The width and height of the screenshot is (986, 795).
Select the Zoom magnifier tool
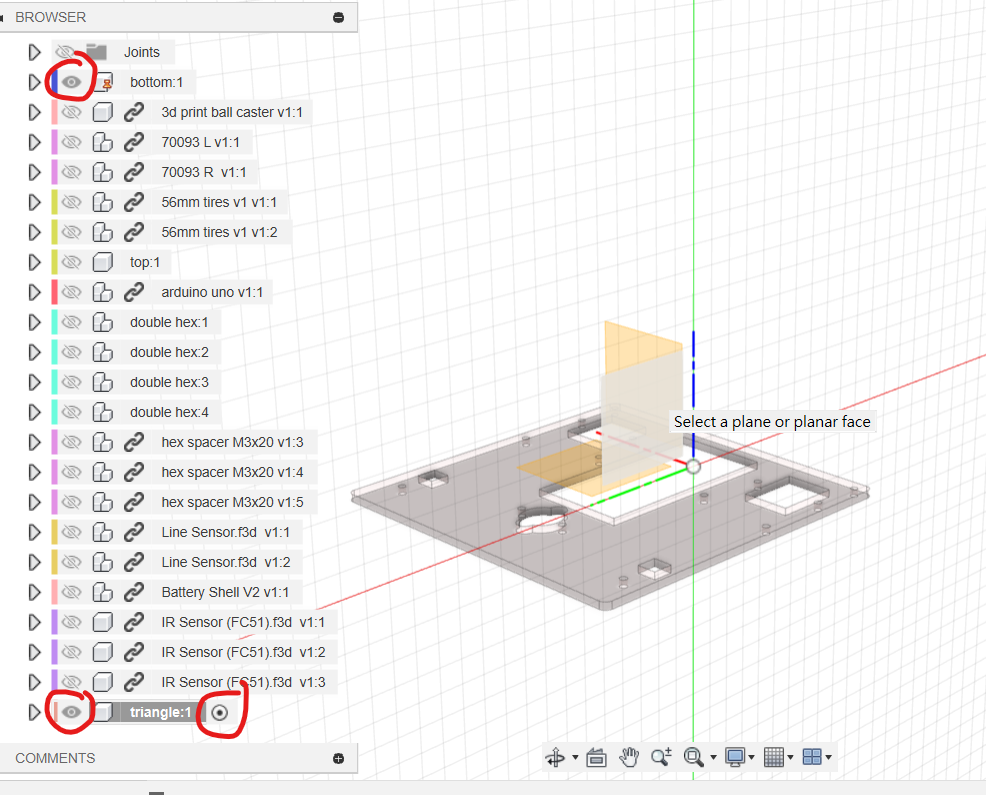(x=661, y=757)
